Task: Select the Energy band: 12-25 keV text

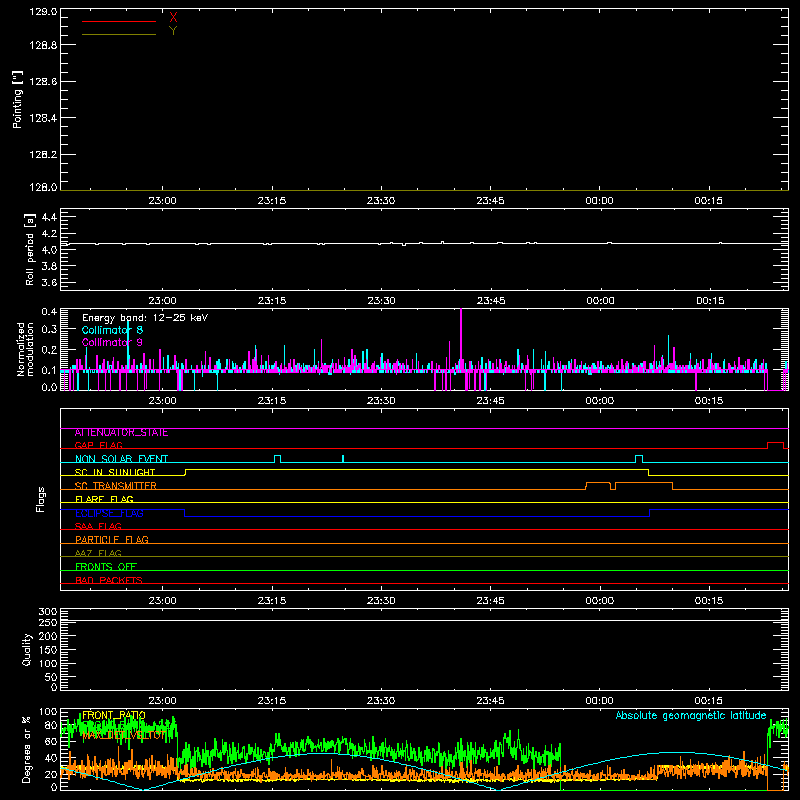Action: pos(145,318)
